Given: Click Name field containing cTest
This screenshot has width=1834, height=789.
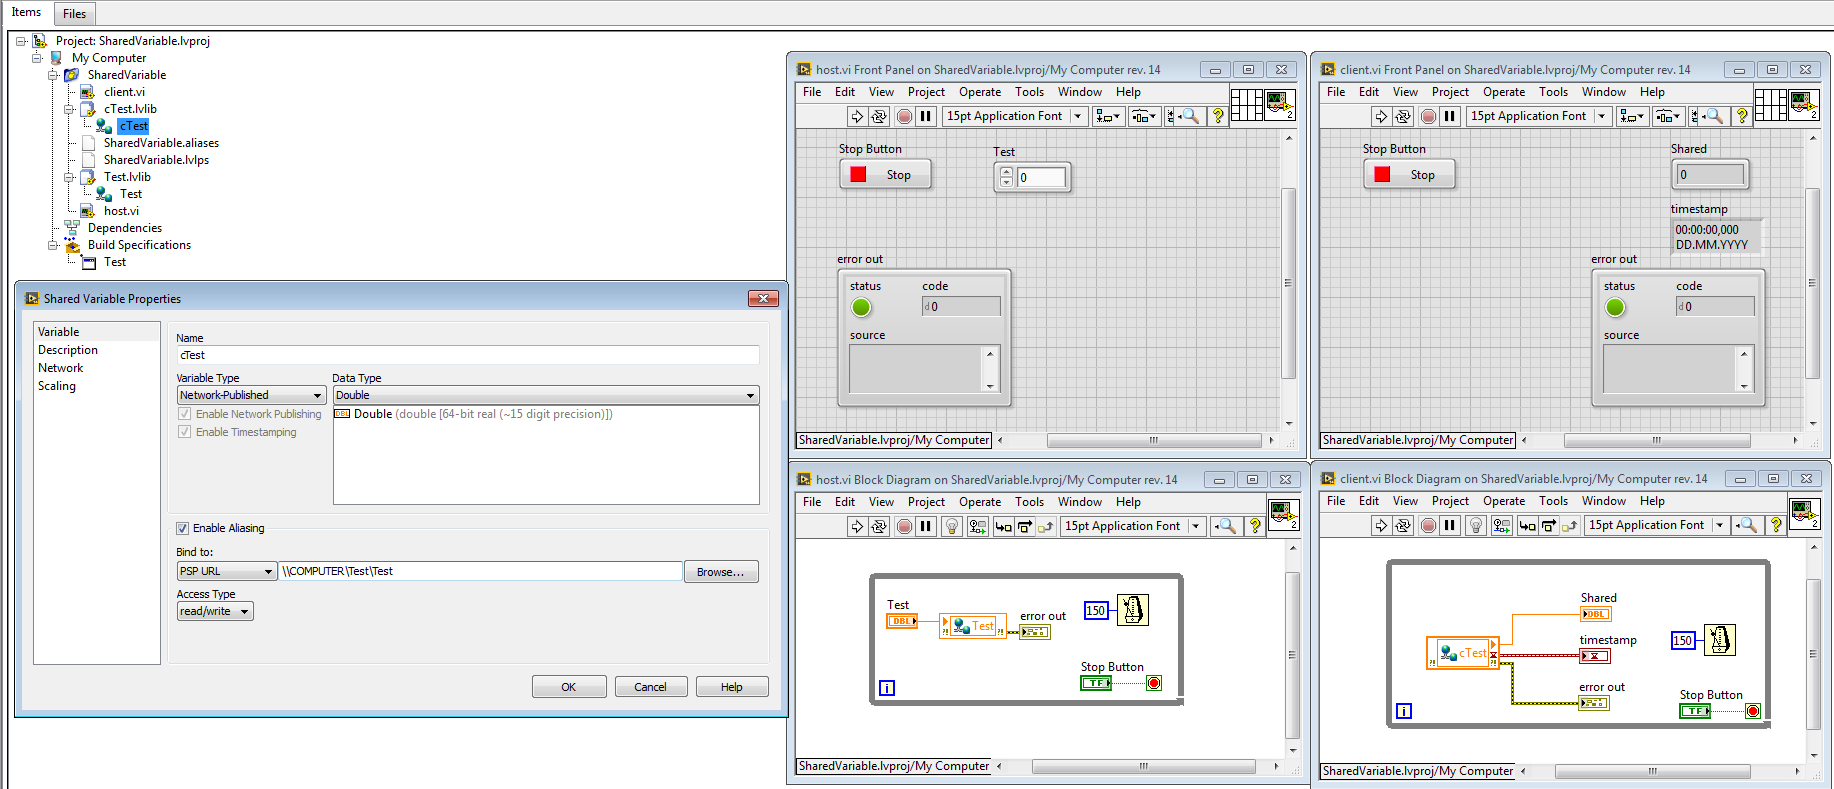Looking at the screenshot, I should click(x=468, y=355).
